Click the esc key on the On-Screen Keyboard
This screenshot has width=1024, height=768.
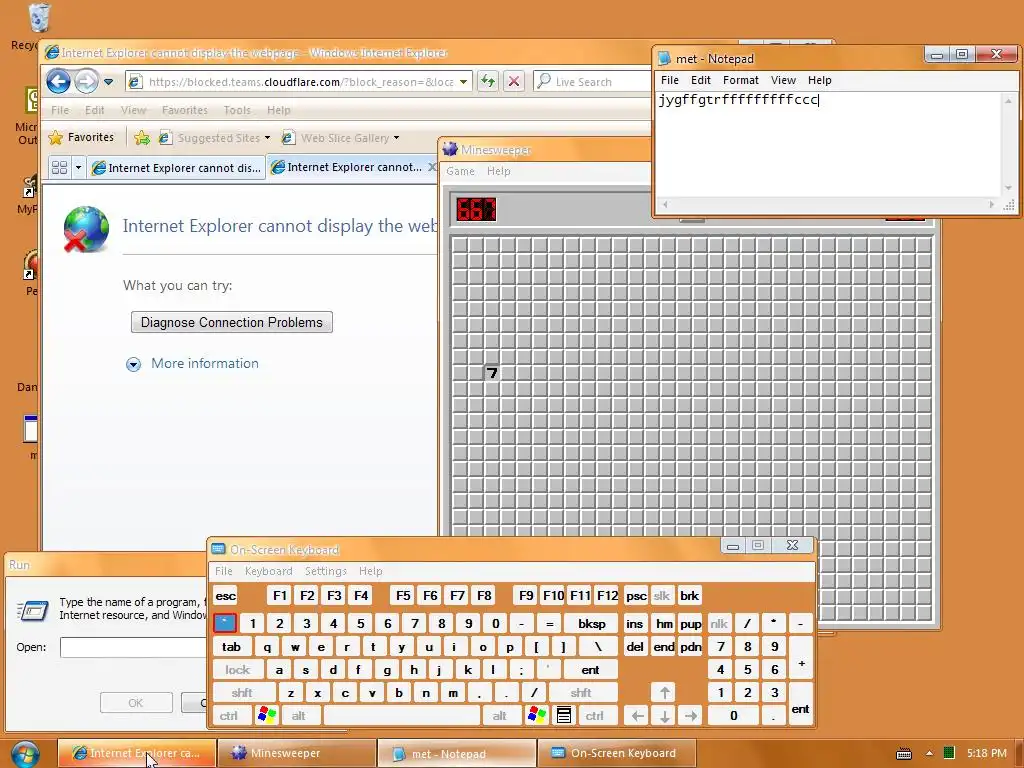tap(226, 596)
